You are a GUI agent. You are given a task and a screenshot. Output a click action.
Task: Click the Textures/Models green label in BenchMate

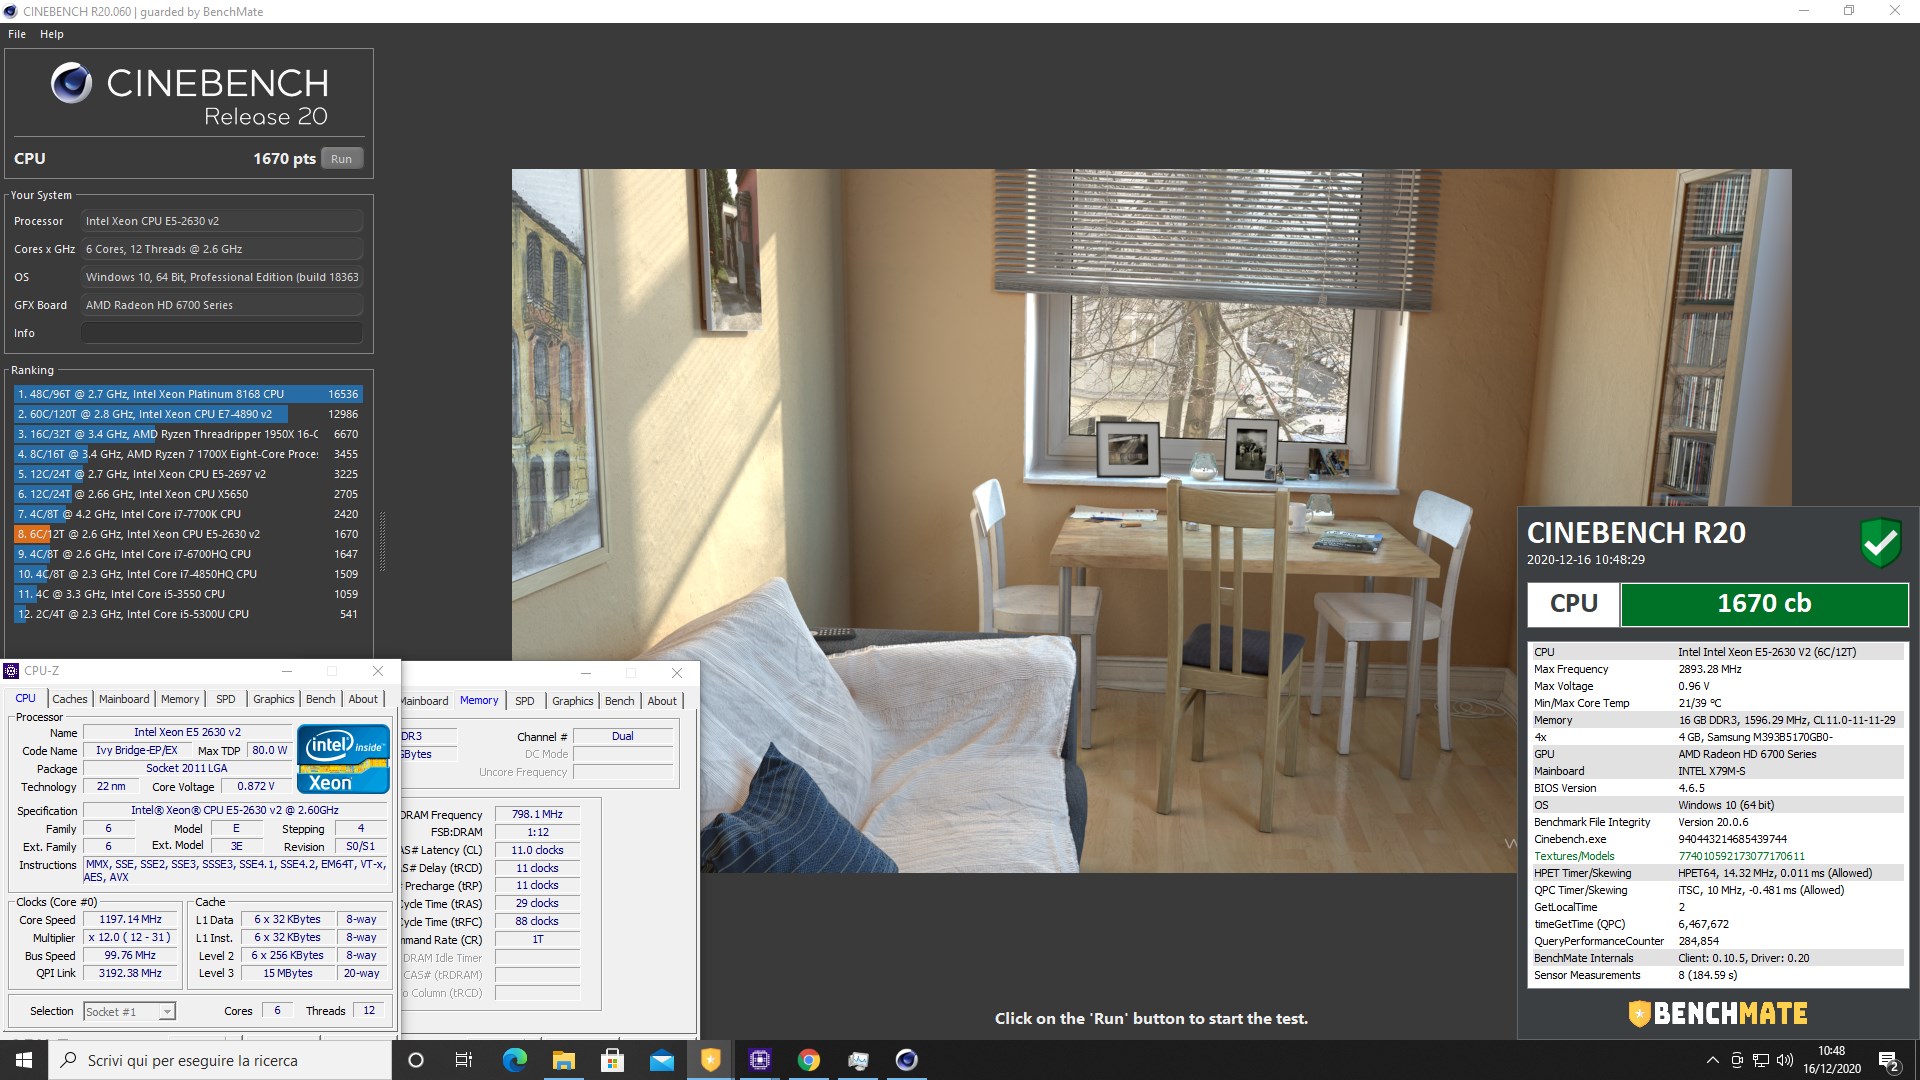click(x=1574, y=856)
